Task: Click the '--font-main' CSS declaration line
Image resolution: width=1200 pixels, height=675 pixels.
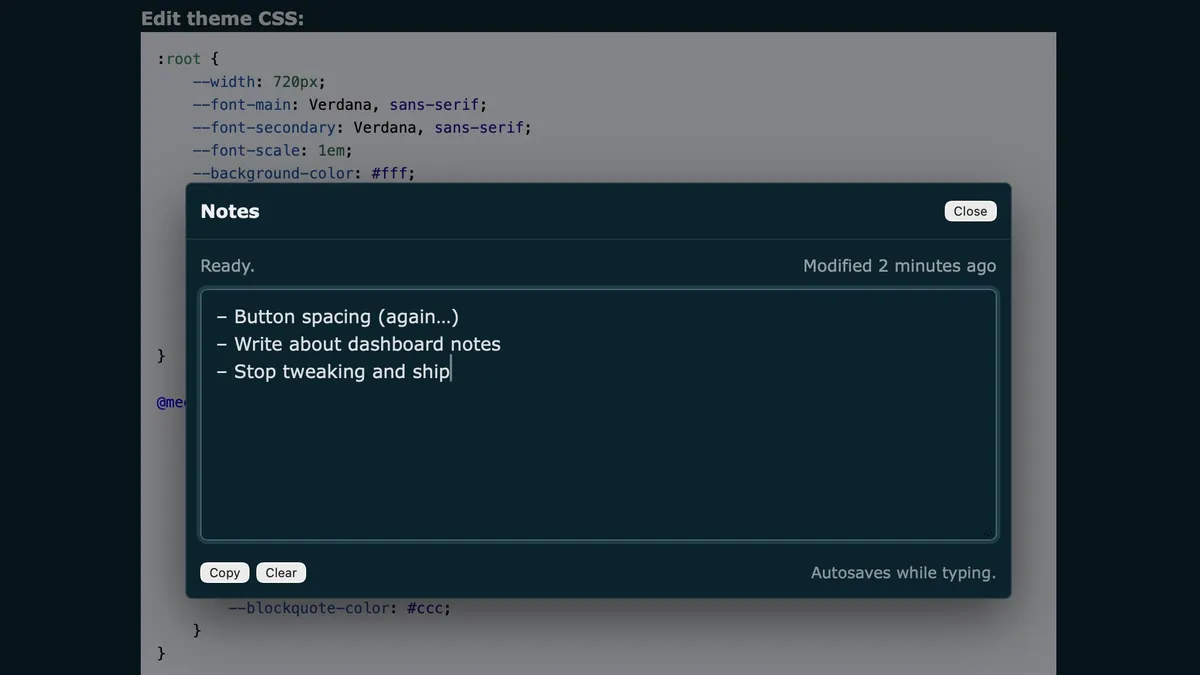Action: (340, 105)
